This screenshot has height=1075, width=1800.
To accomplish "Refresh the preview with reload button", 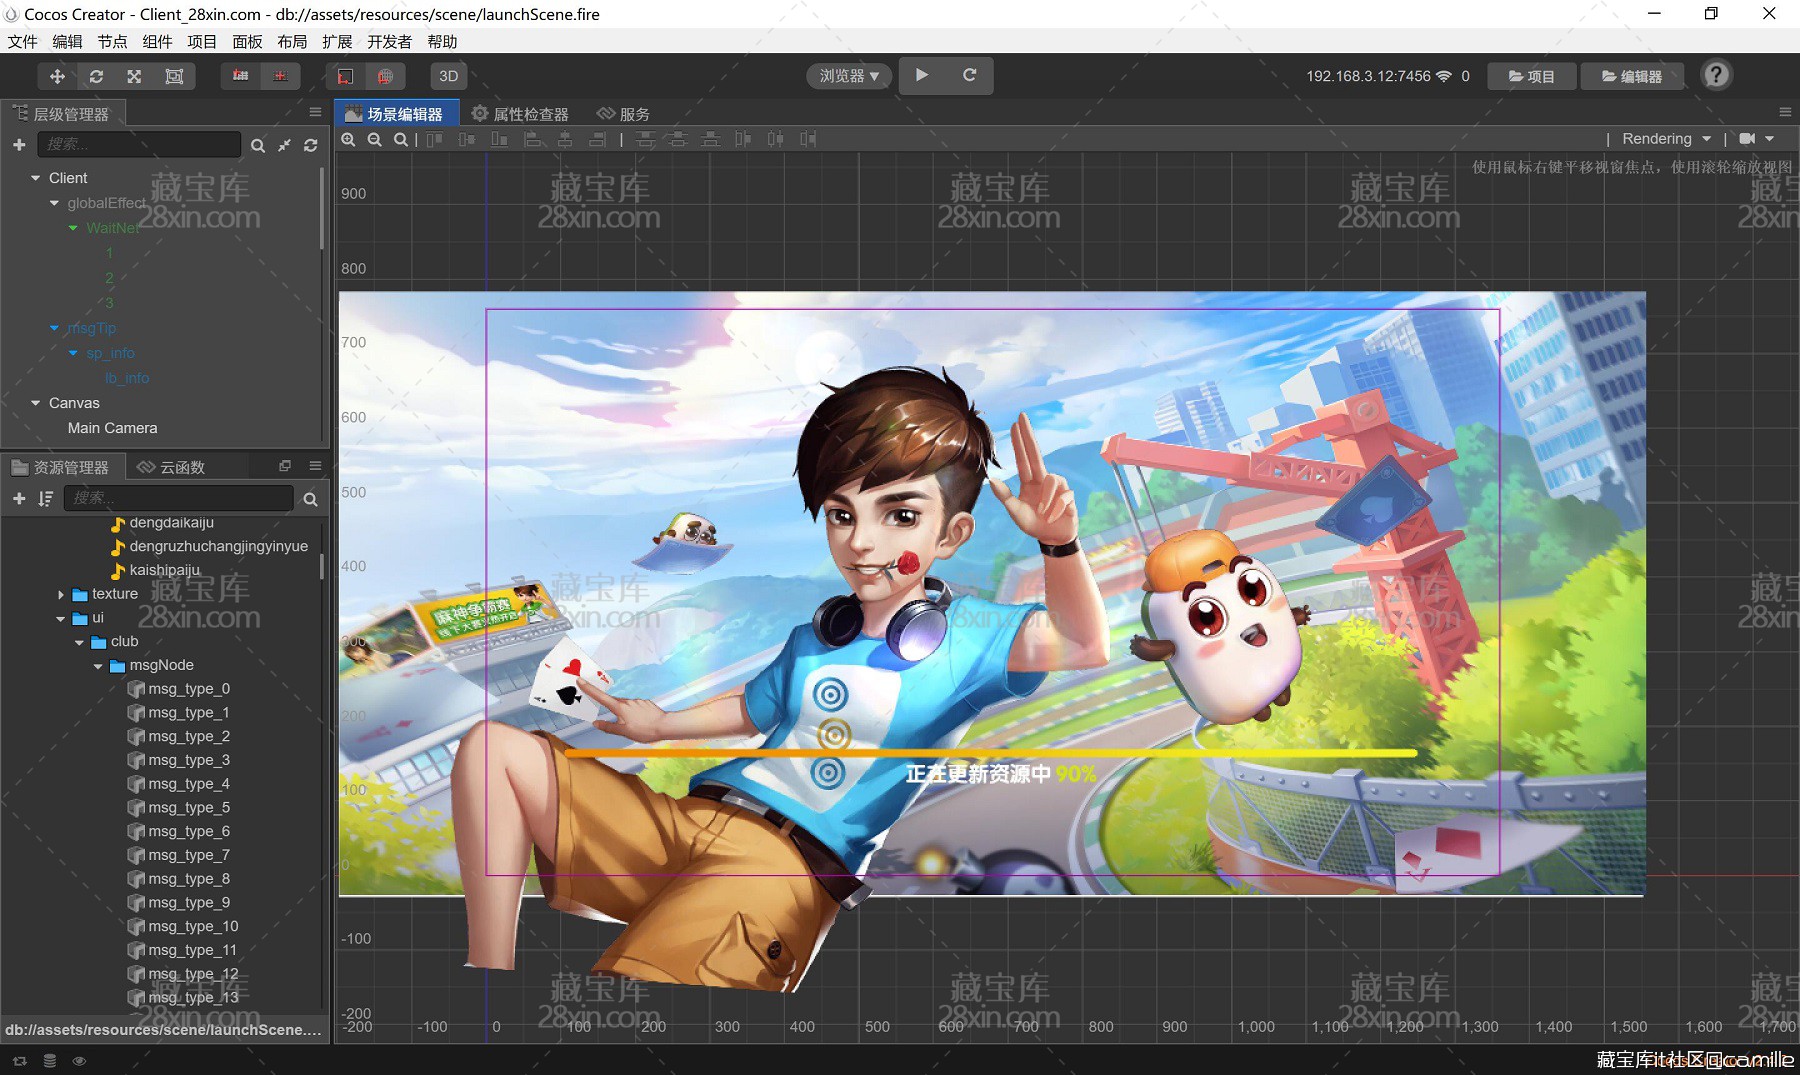I will click(969, 75).
